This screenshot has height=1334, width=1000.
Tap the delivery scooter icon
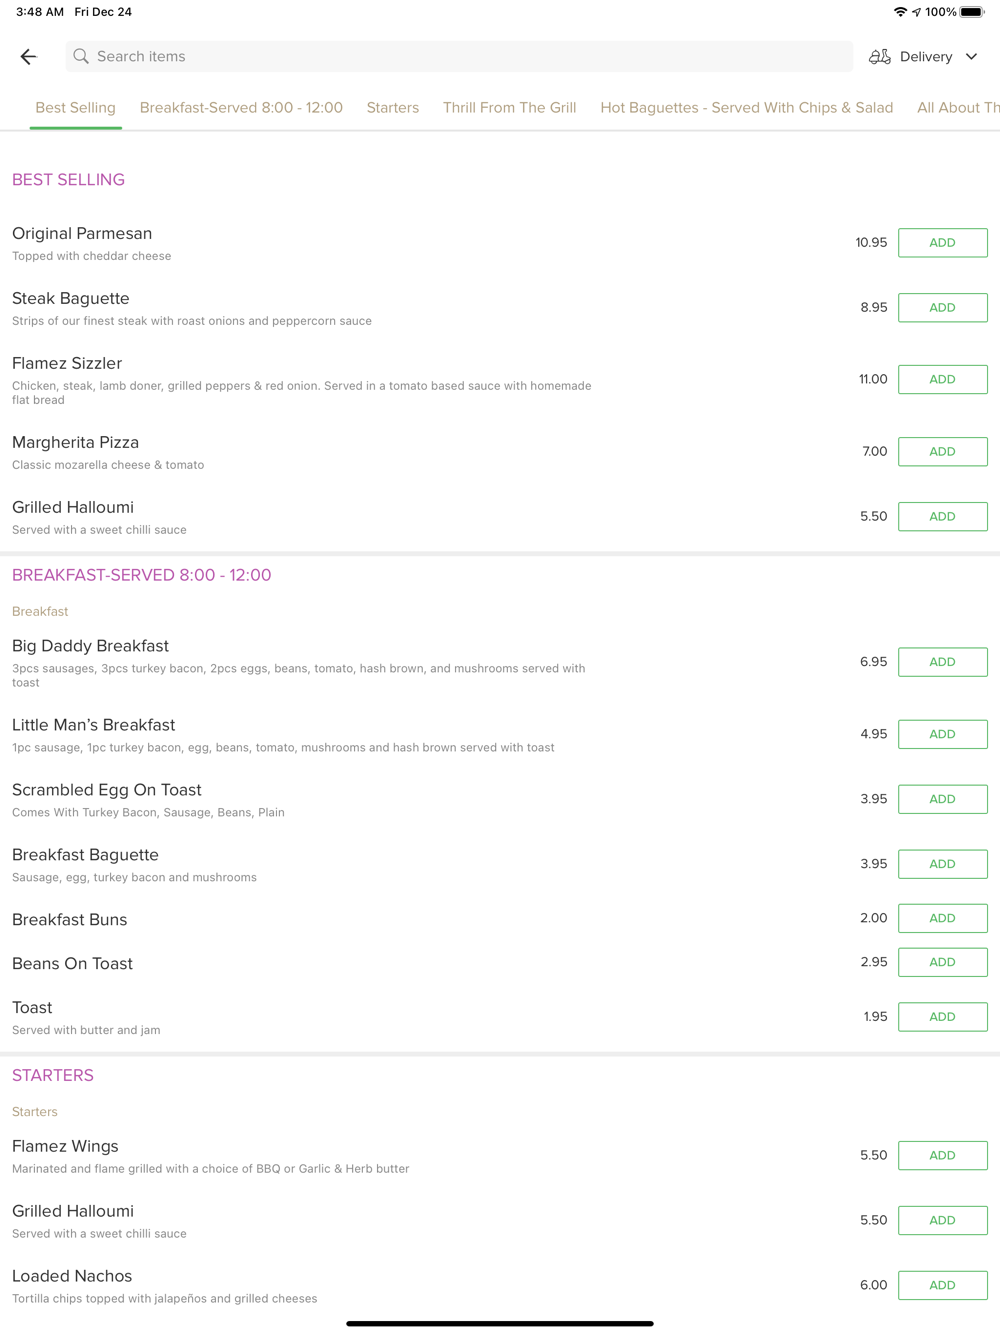click(879, 57)
